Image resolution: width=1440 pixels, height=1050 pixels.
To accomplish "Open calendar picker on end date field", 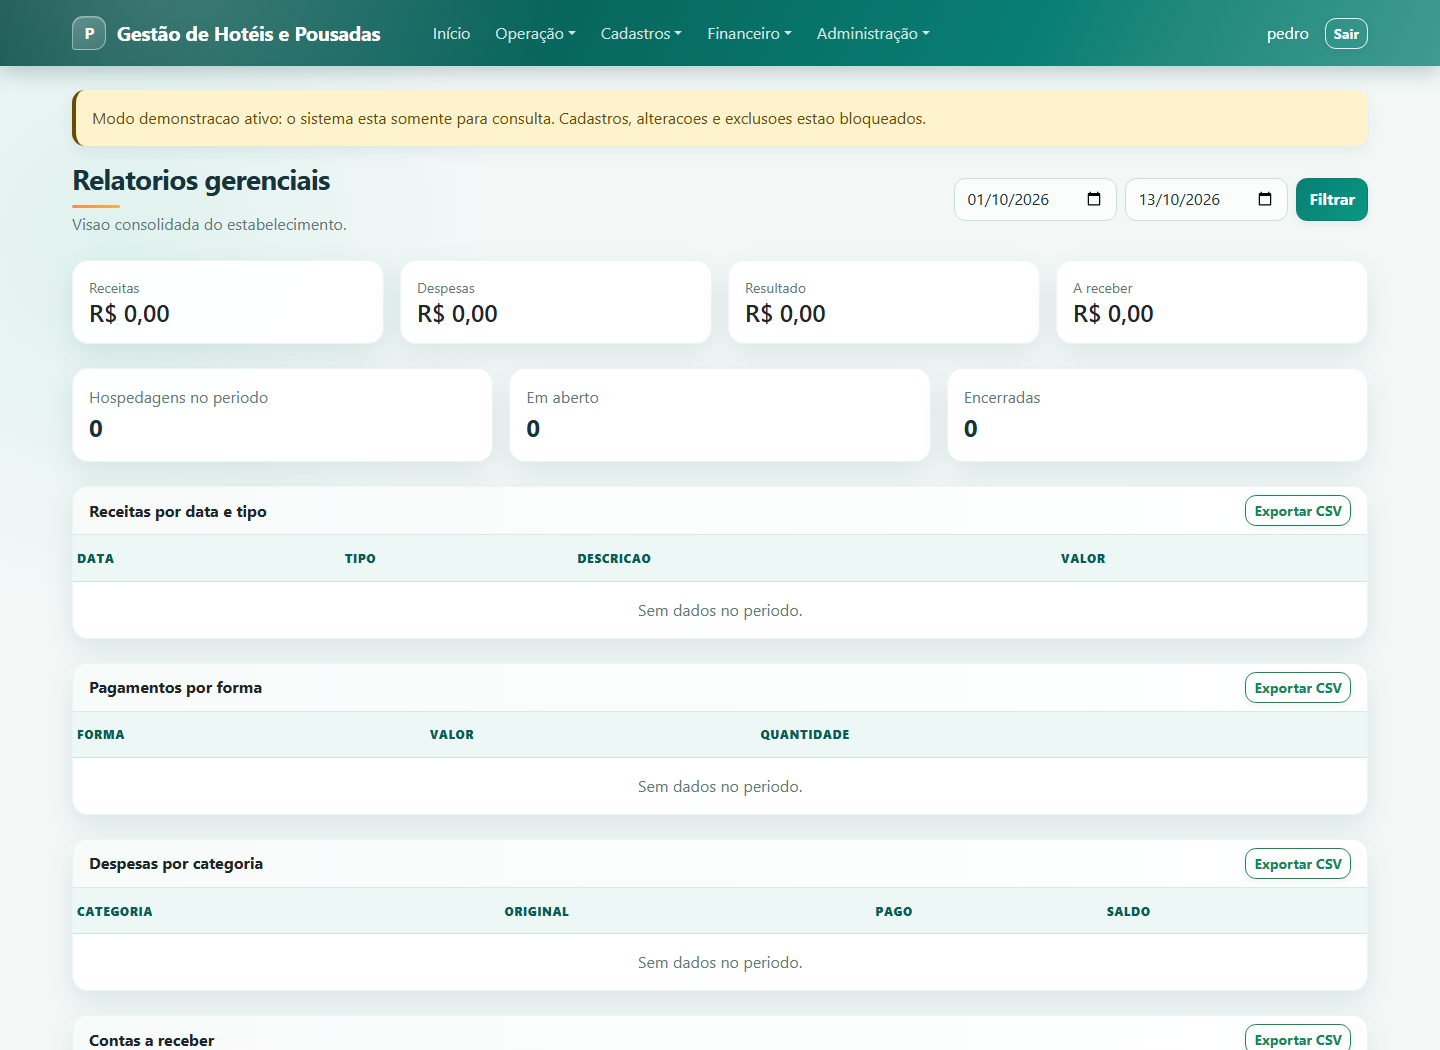I will (1265, 199).
